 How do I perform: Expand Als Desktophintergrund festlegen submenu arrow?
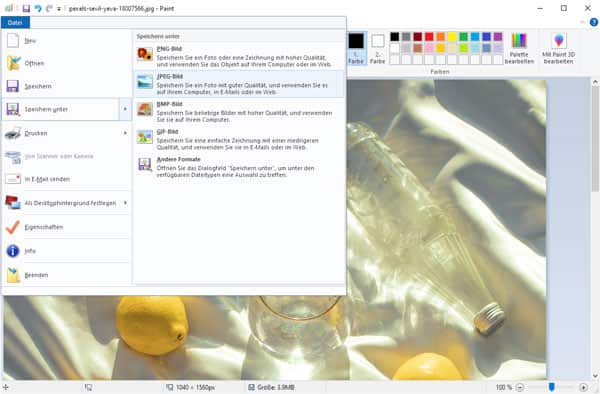125,203
